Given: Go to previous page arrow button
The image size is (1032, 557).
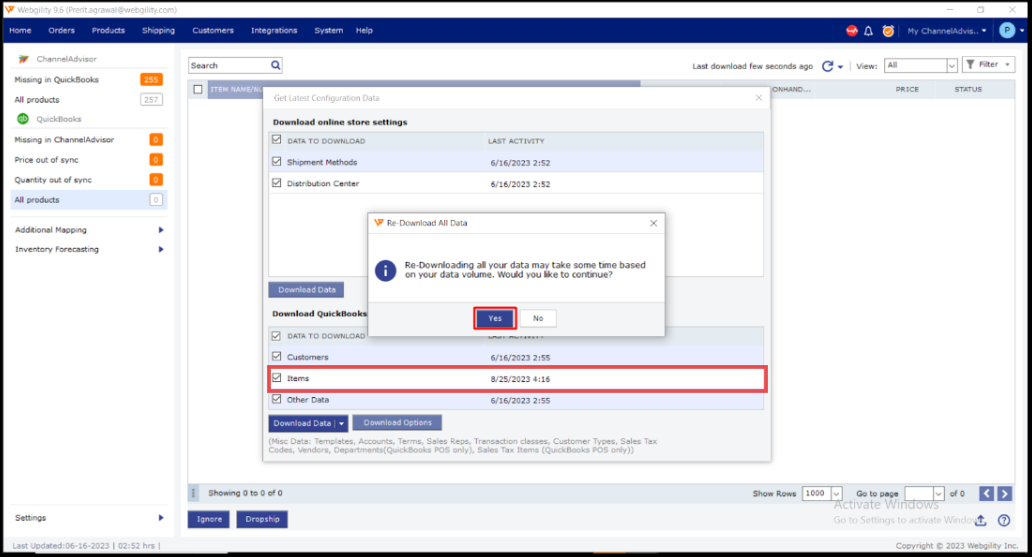Looking at the screenshot, I should point(986,493).
